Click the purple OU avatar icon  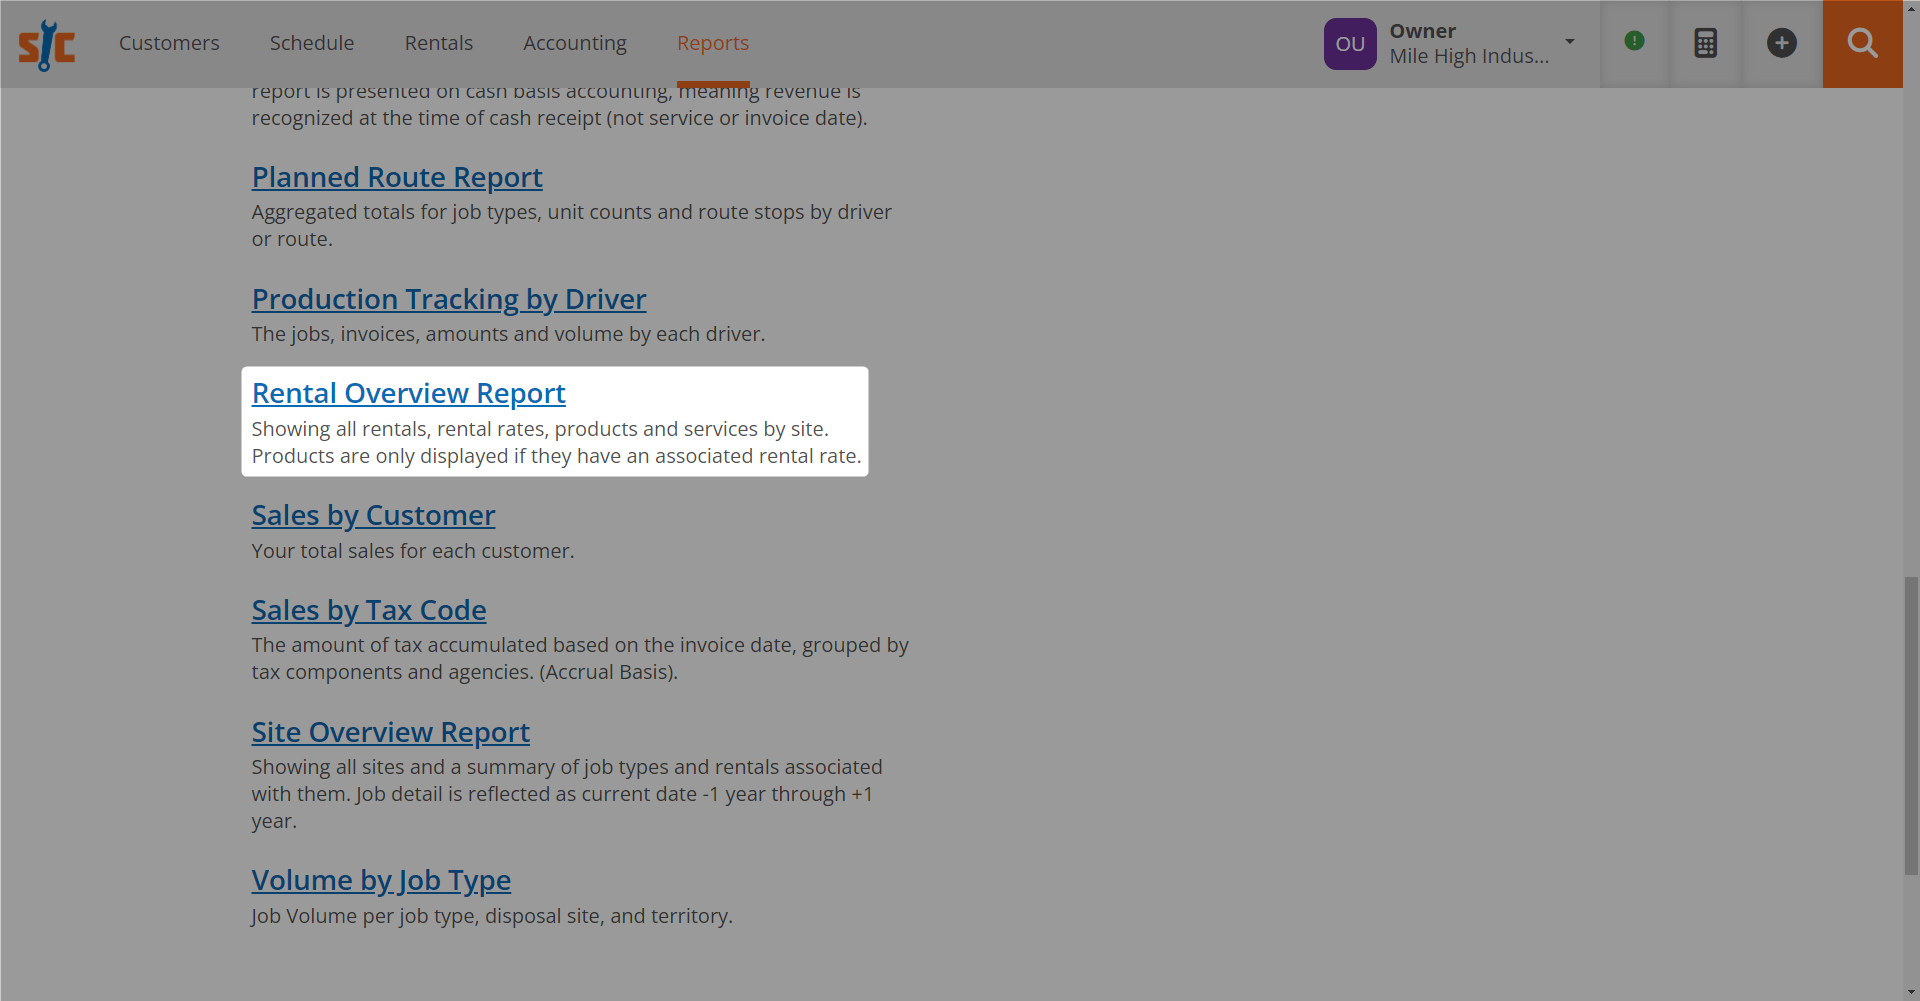point(1350,43)
